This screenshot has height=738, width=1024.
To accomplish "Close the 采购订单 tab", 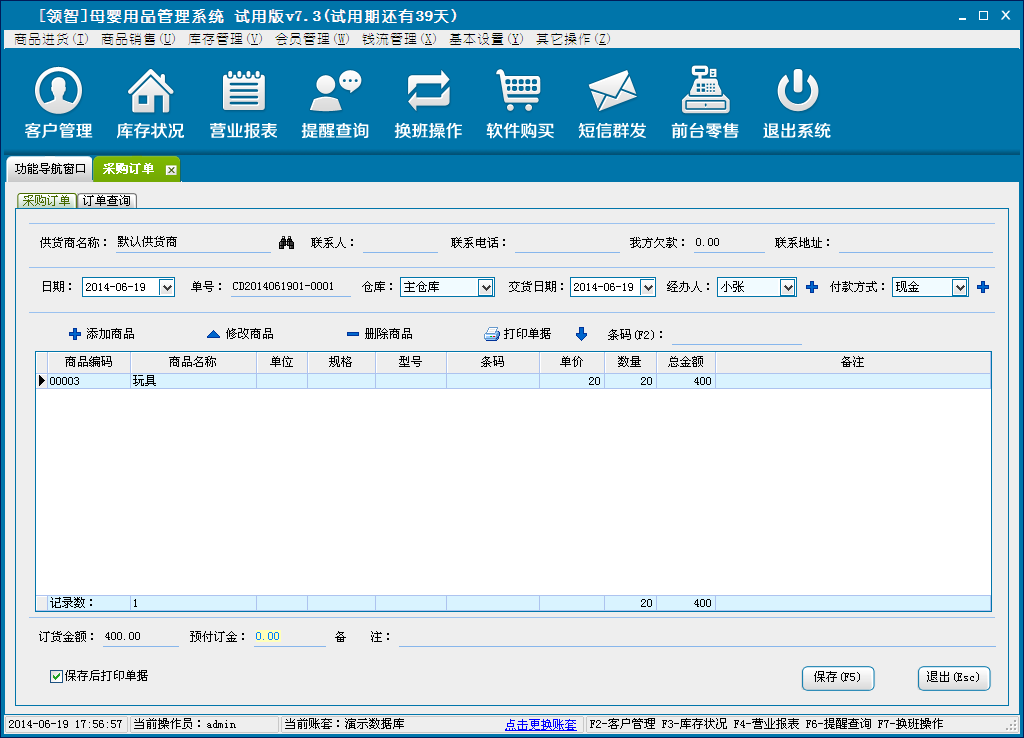I will [171, 170].
